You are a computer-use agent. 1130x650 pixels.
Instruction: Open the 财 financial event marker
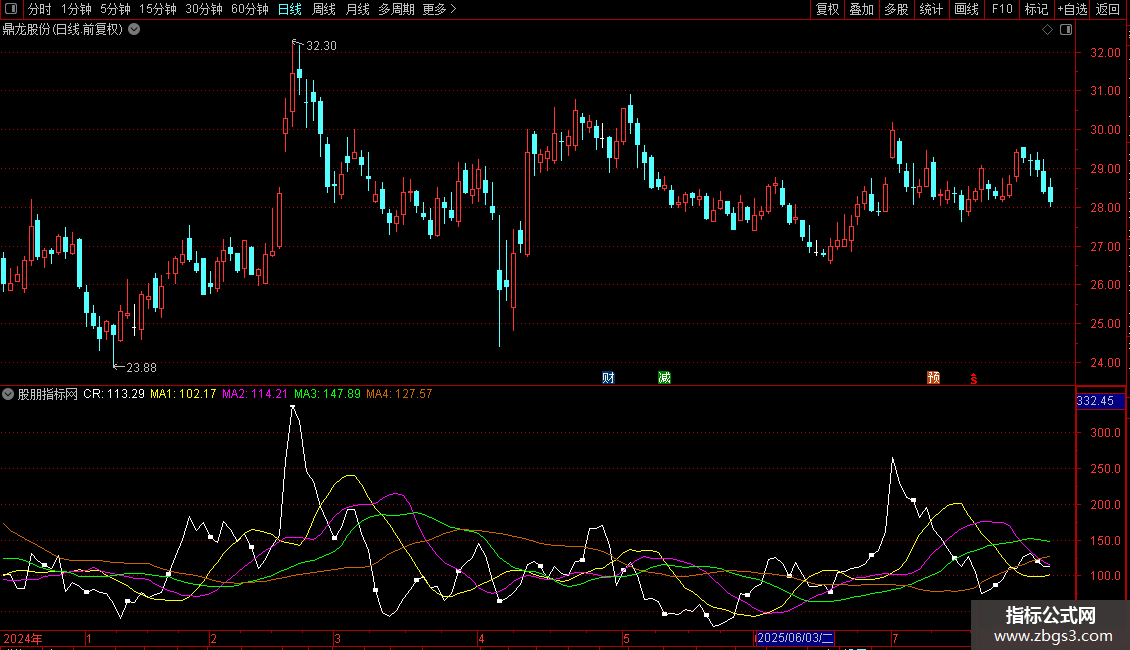coord(608,378)
